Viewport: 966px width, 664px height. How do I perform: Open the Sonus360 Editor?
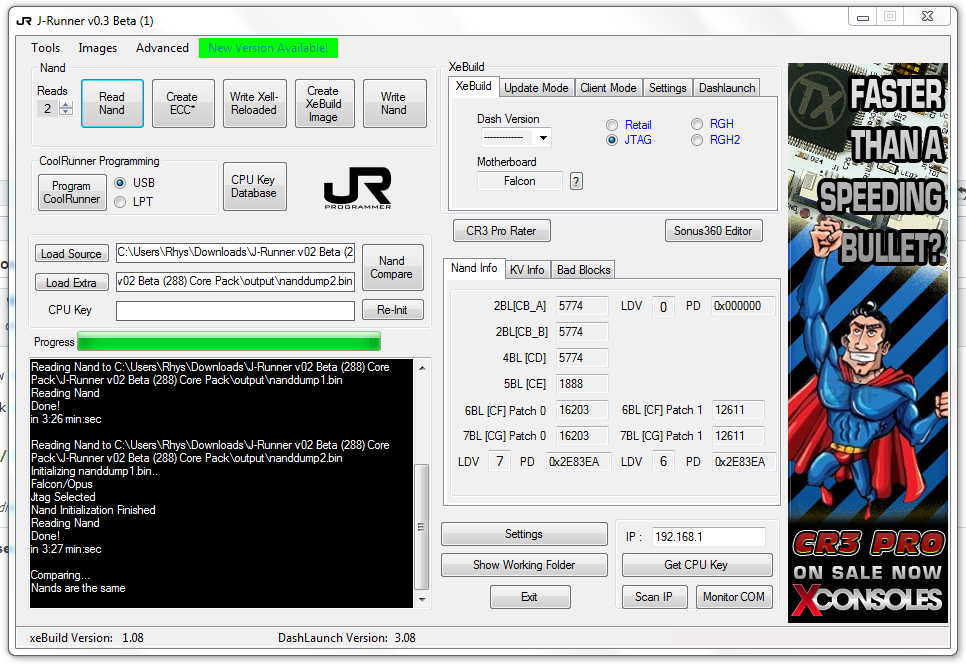713,231
